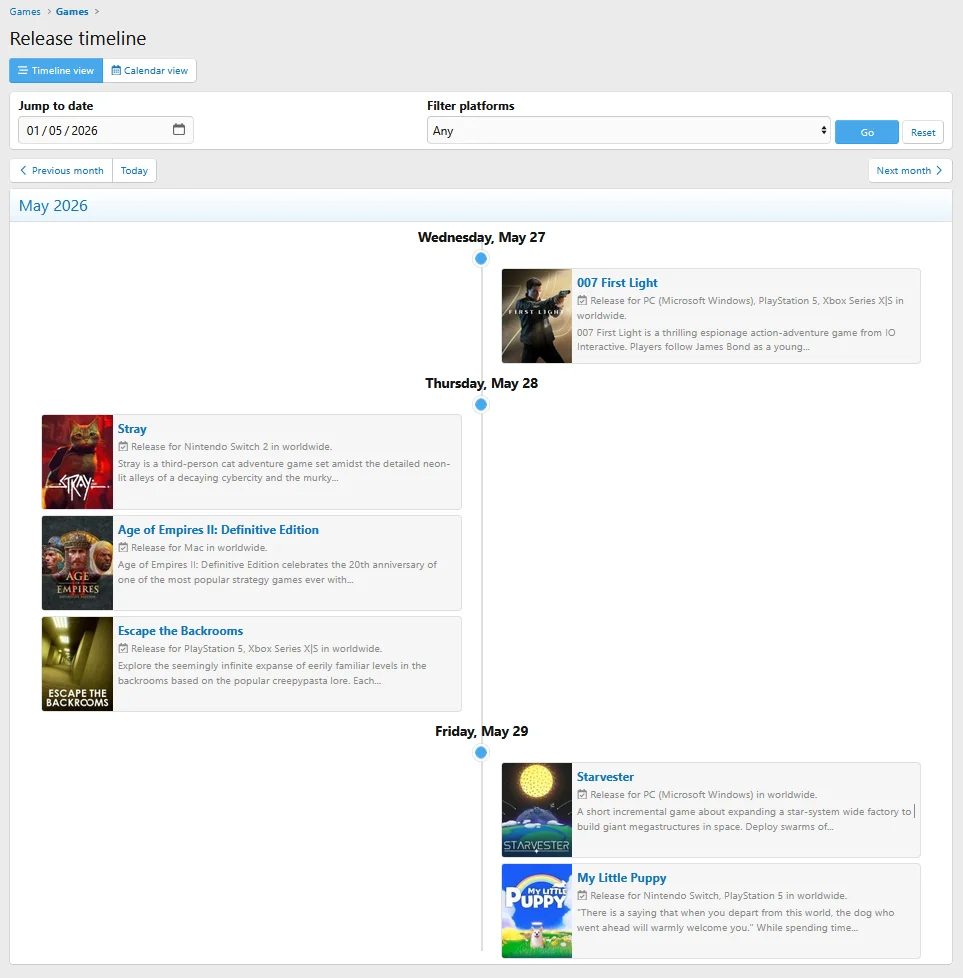Switch to Timeline view tab
The image size is (963, 978).
[x=56, y=70]
